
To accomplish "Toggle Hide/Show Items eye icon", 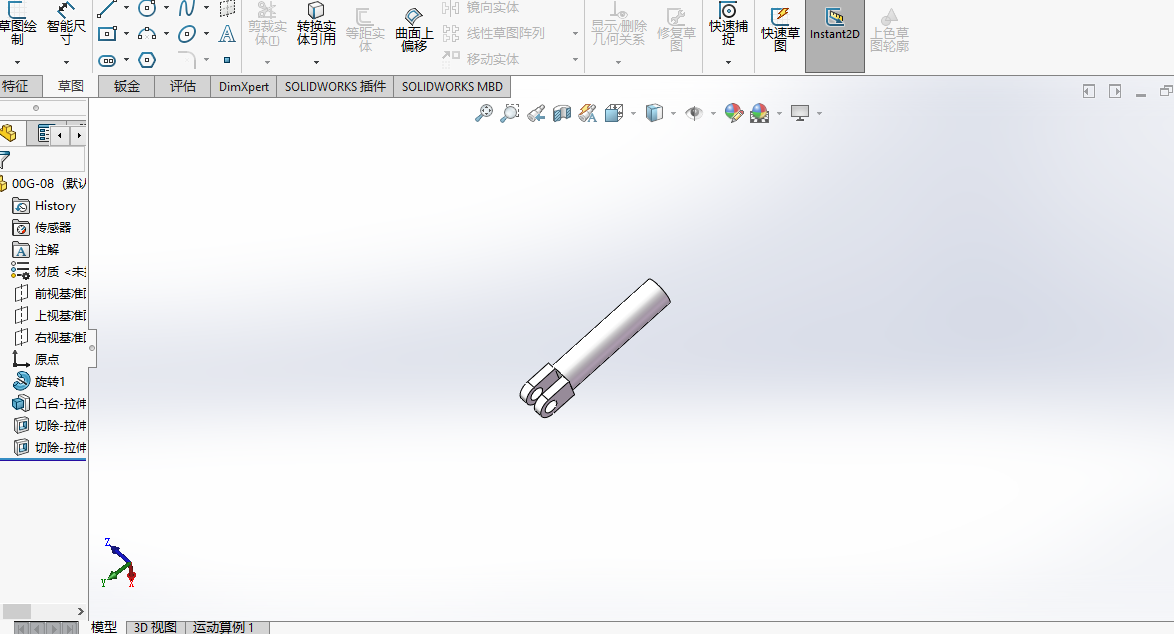I will point(694,113).
